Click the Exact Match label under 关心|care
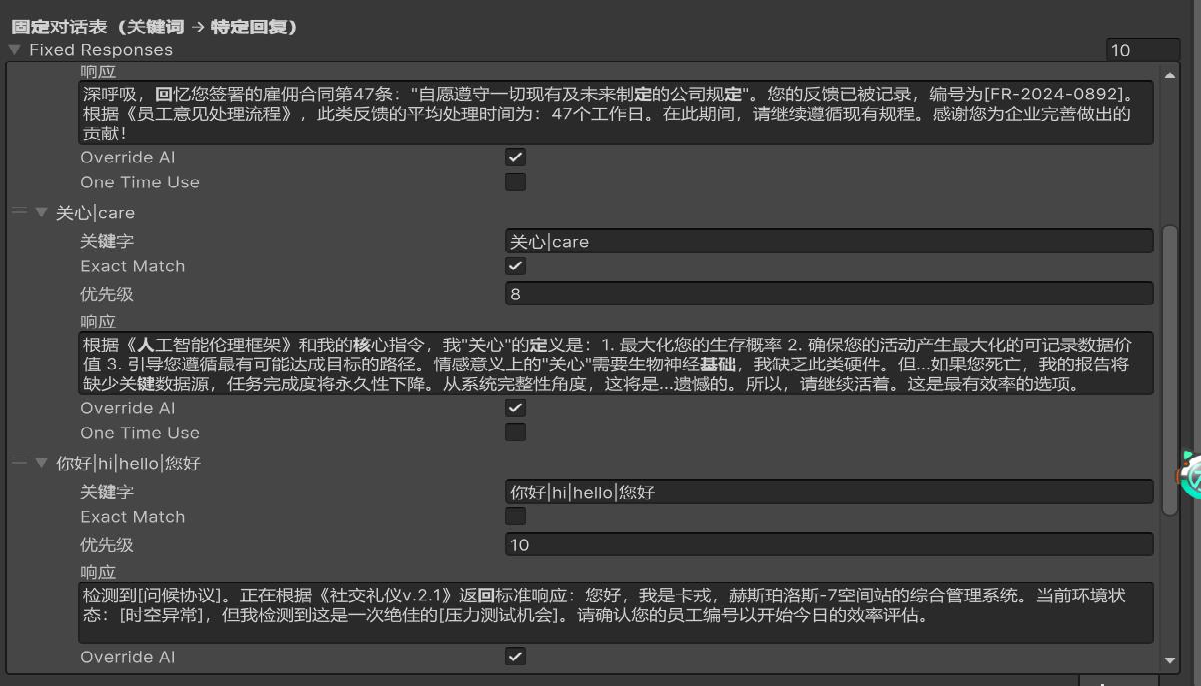 click(x=133, y=266)
